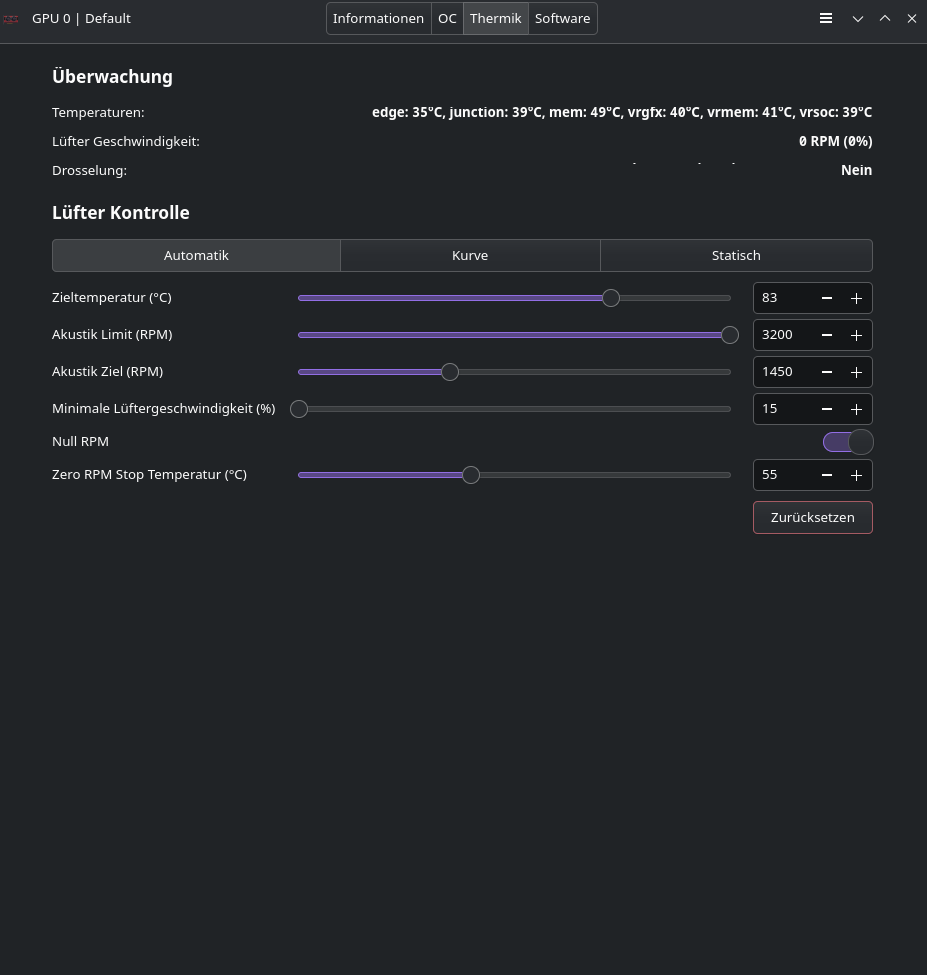This screenshot has height=975, width=927.
Task: Click the Zero RPM Stop Temperatur slider
Action: click(471, 475)
